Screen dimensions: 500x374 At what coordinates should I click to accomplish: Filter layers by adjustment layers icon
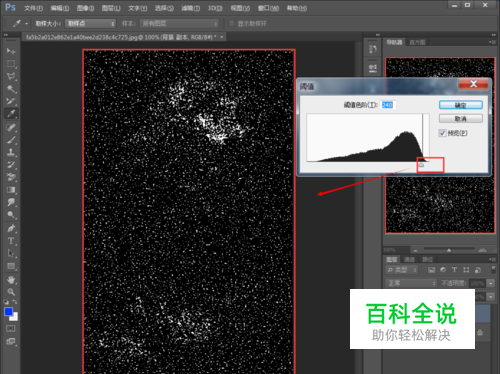[x=443, y=270]
